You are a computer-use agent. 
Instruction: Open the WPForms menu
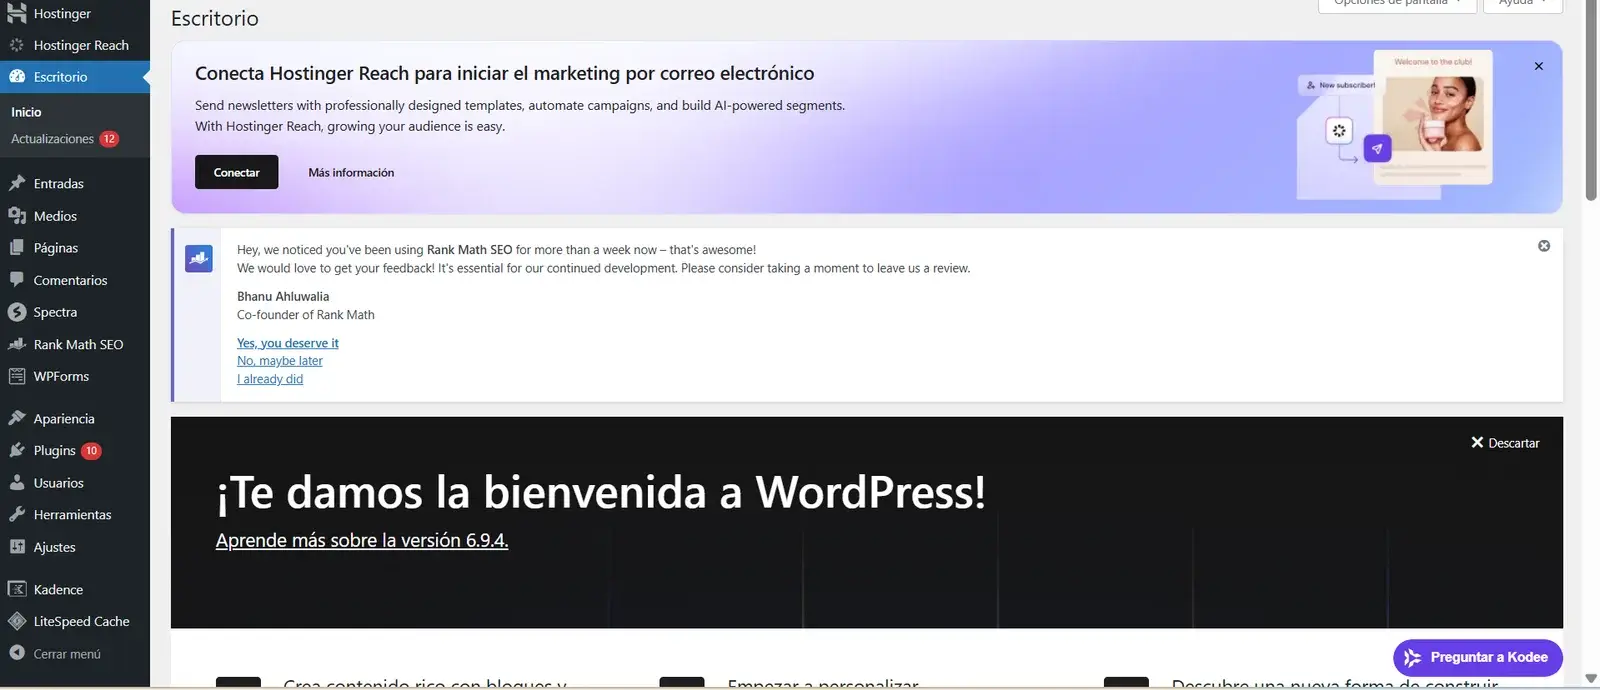click(75, 376)
